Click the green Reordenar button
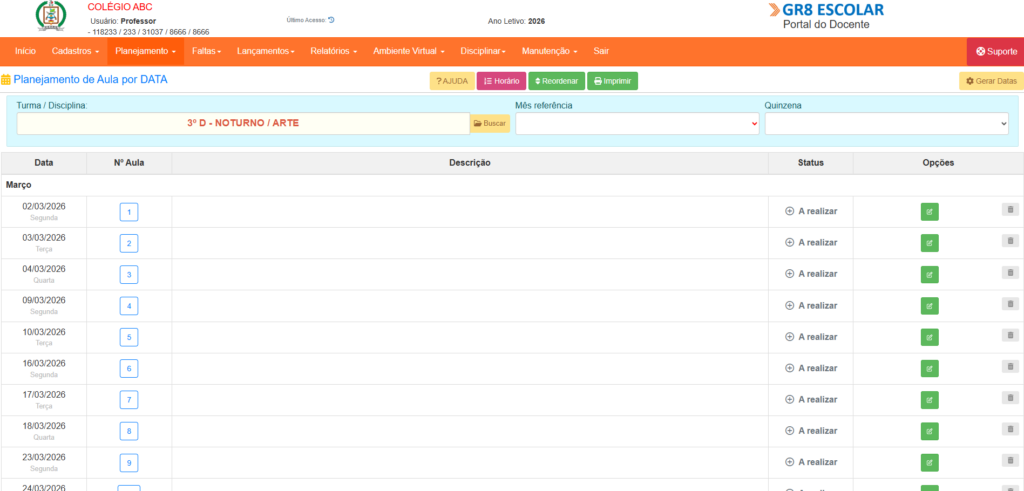This screenshot has height=491, width=1024. pos(556,81)
